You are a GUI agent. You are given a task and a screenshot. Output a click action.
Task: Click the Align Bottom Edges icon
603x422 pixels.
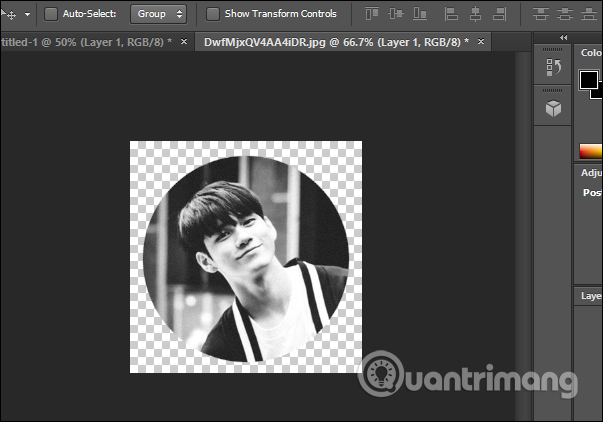[x=420, y=14]
